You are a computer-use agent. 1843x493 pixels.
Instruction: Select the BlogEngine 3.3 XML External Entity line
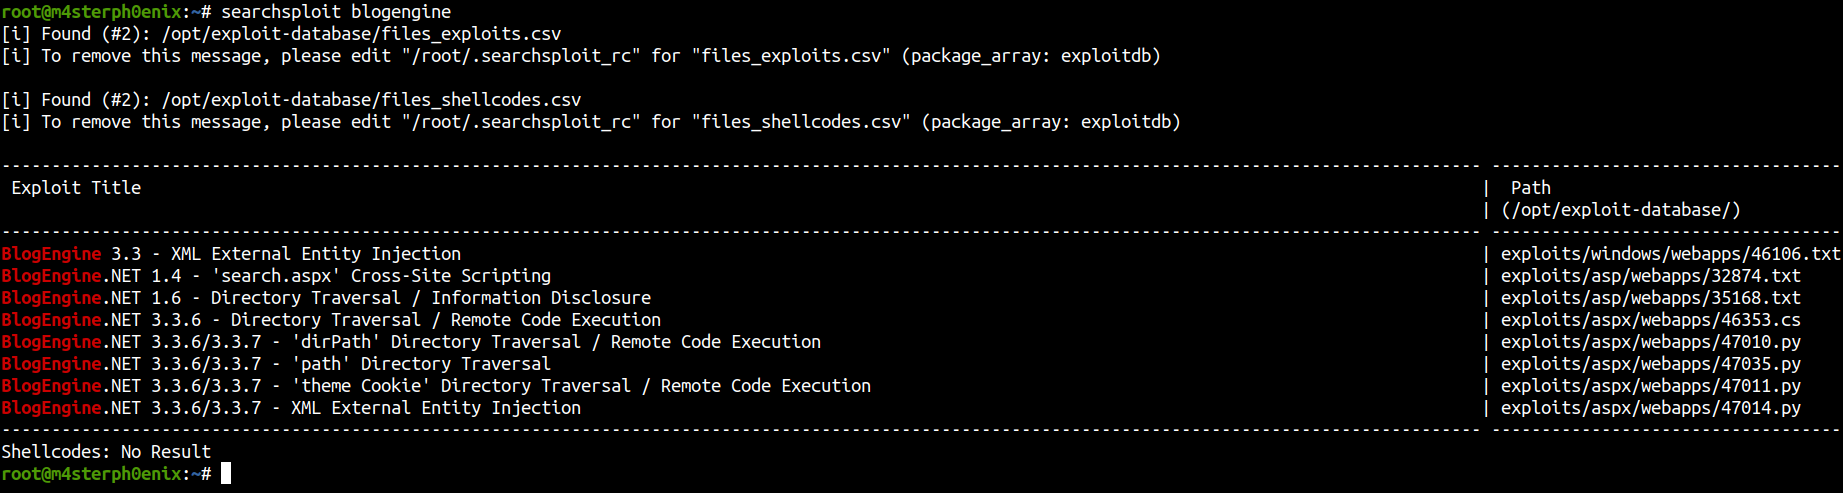(x=231, y=254)
